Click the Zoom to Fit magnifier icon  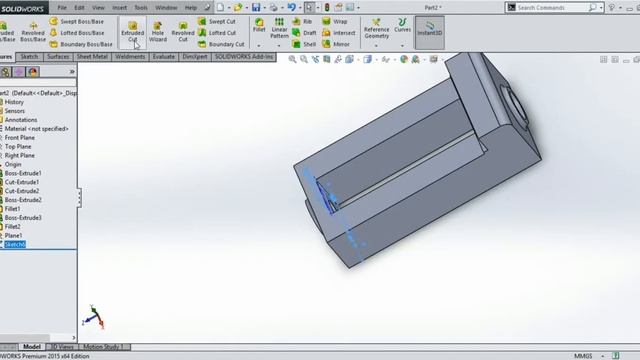point(292,60)
